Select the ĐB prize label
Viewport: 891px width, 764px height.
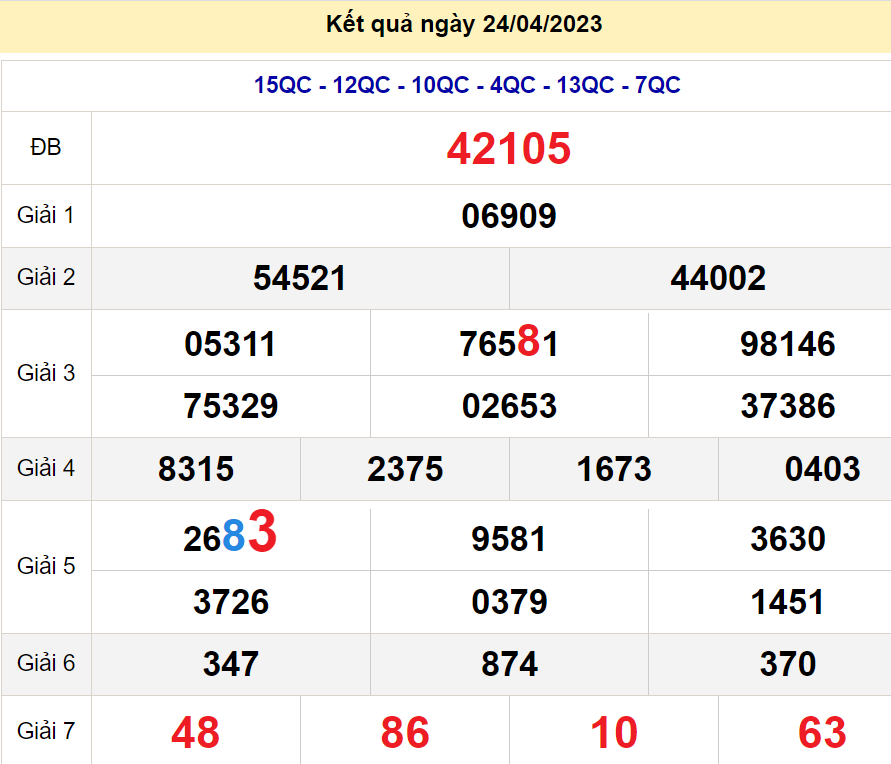pyautogui.click(x=46, y=148)
